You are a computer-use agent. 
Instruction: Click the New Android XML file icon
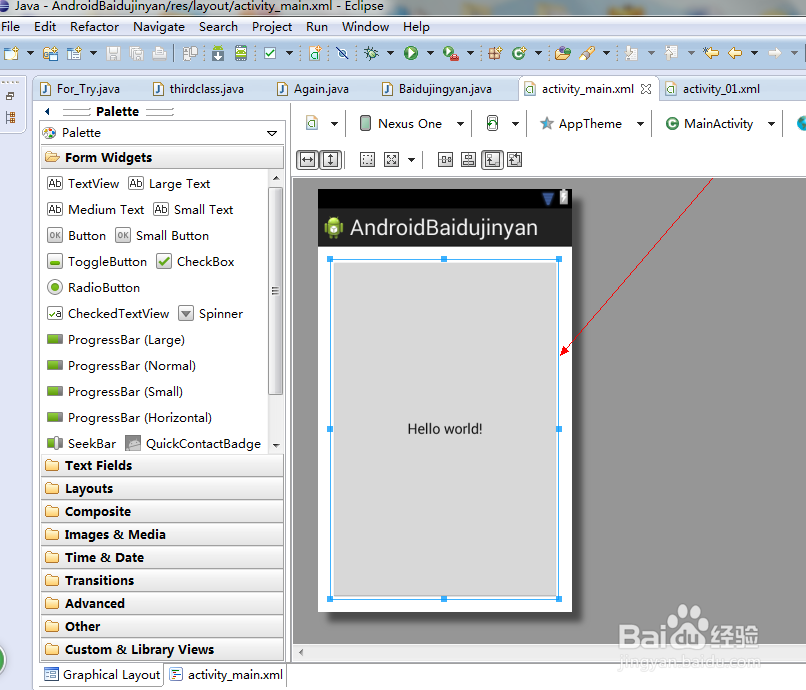pos(315,53)
